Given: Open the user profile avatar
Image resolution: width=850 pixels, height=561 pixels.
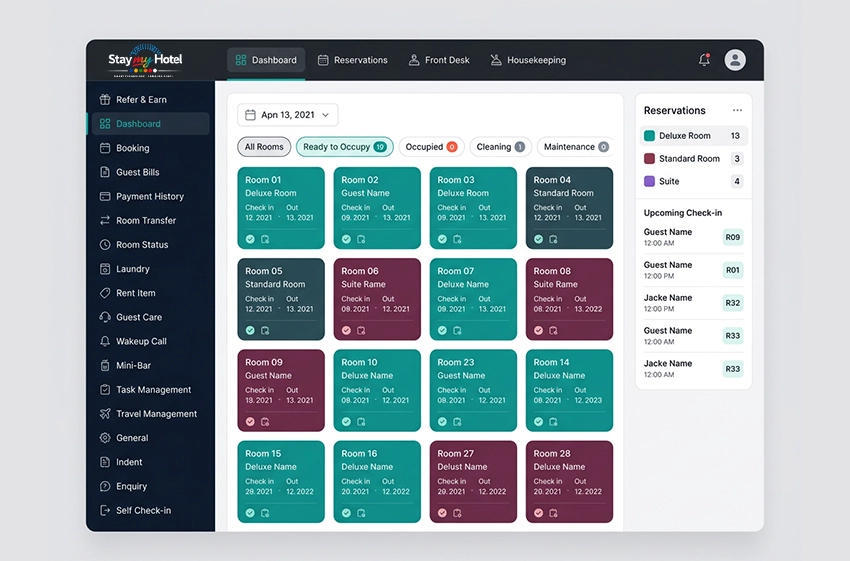Looking at the screenshot, I should click(x=735, y=60).
